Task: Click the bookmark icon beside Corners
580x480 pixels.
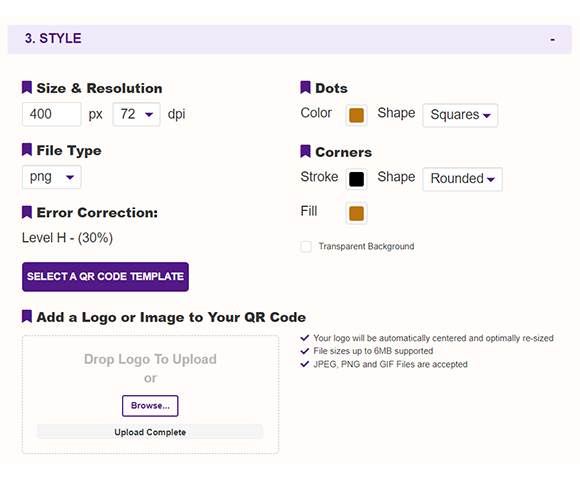Action: (x=305, y=151)
